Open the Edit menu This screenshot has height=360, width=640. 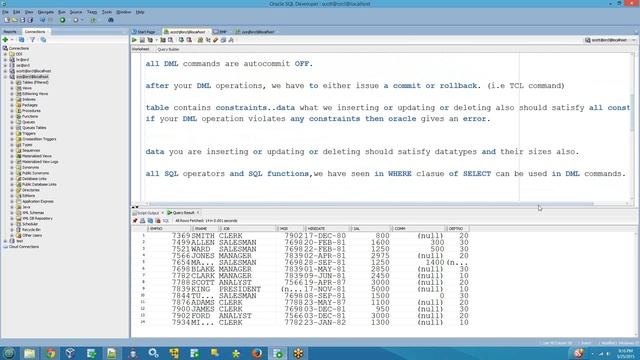click(17, 12)
